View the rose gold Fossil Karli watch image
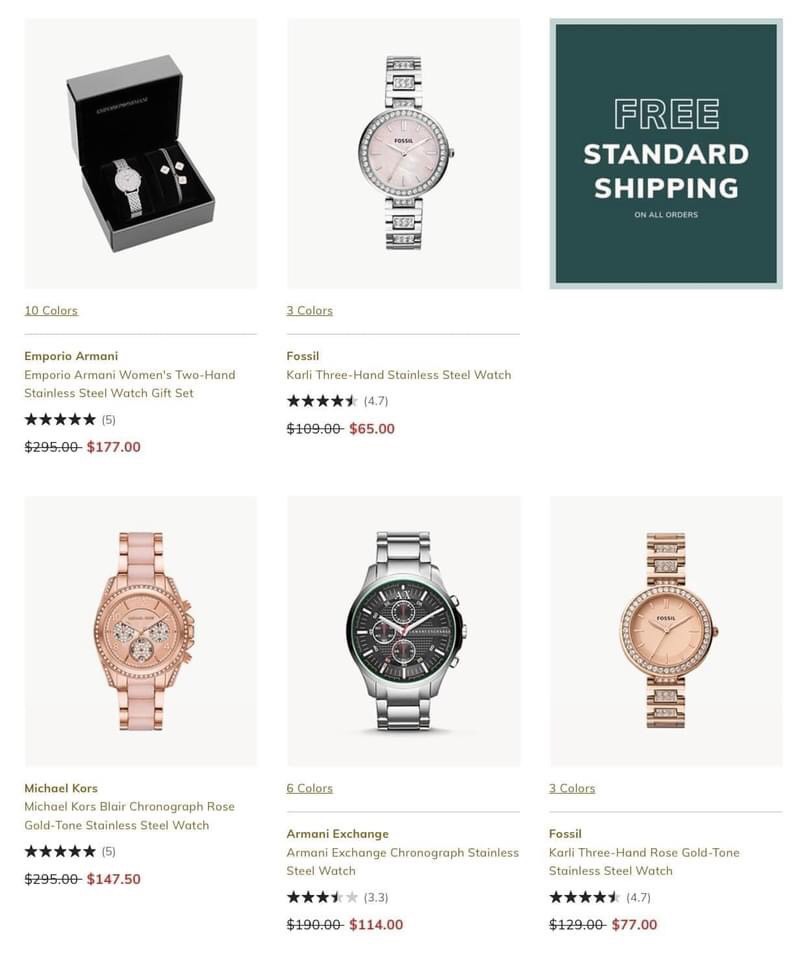 click(x=665, y=631)
